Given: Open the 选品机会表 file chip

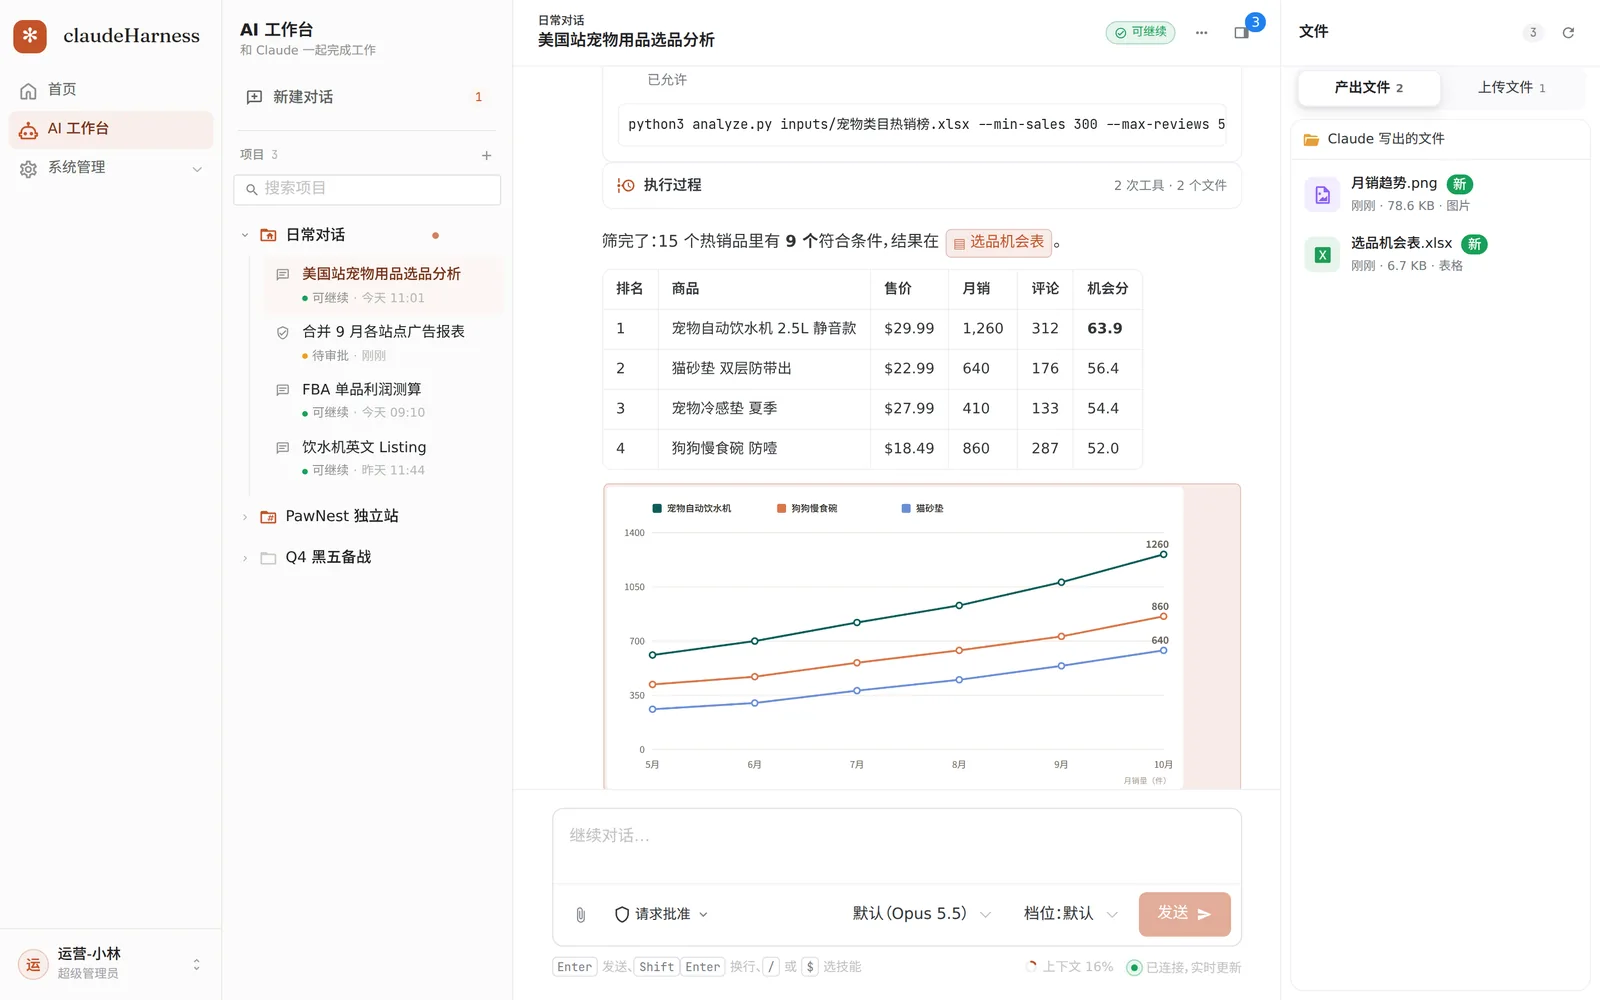Looking at the screenshot, I should (x=999, y=242).
